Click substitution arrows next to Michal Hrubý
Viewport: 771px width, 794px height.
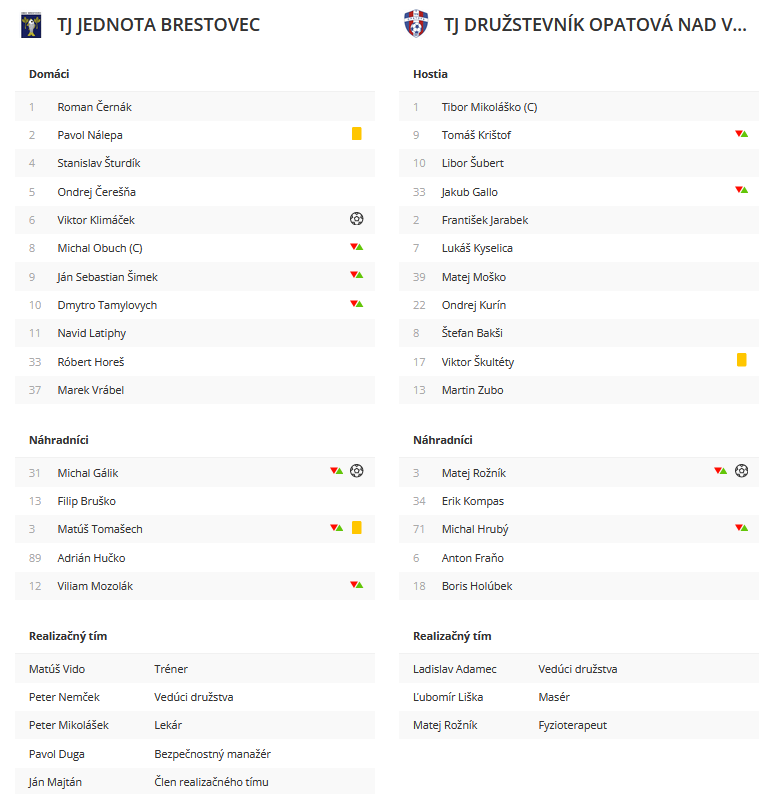(741, 528)
